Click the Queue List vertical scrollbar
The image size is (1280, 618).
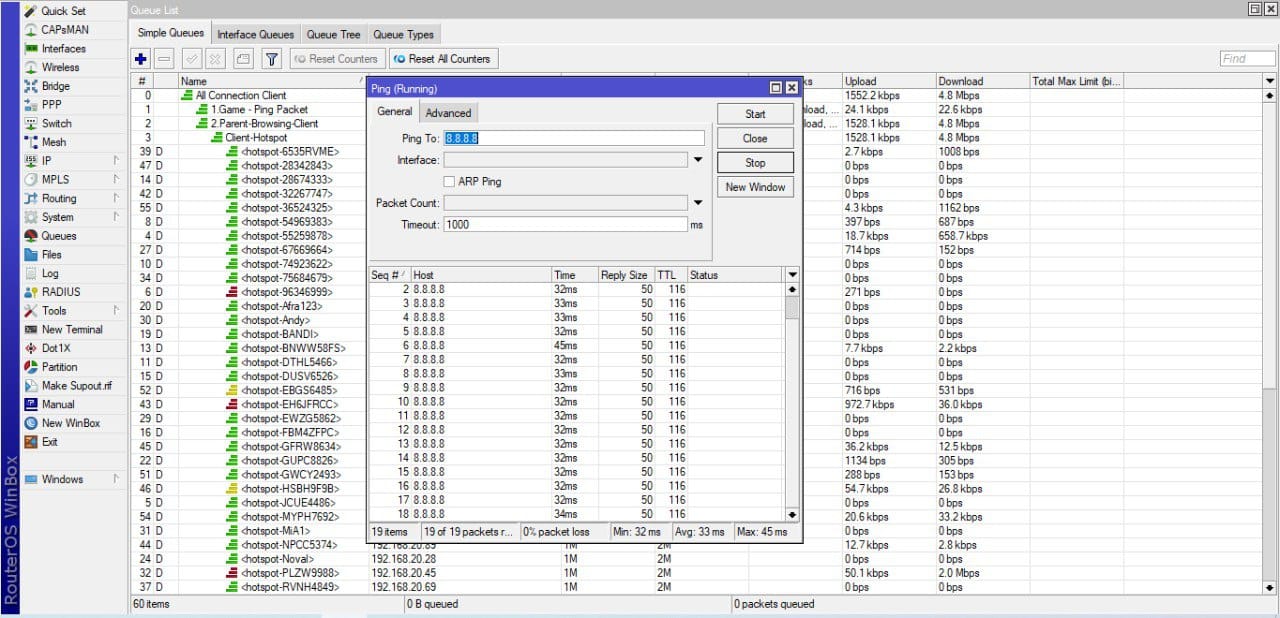1270,341
